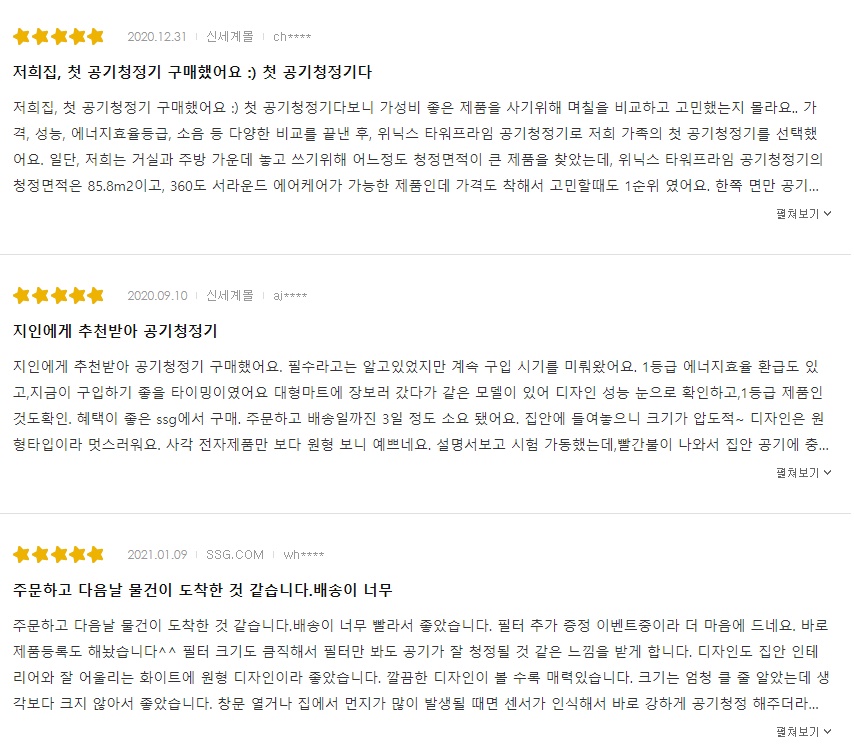
Task: Click the first star of the 2020.09.10 review
Action: [19, 295]
